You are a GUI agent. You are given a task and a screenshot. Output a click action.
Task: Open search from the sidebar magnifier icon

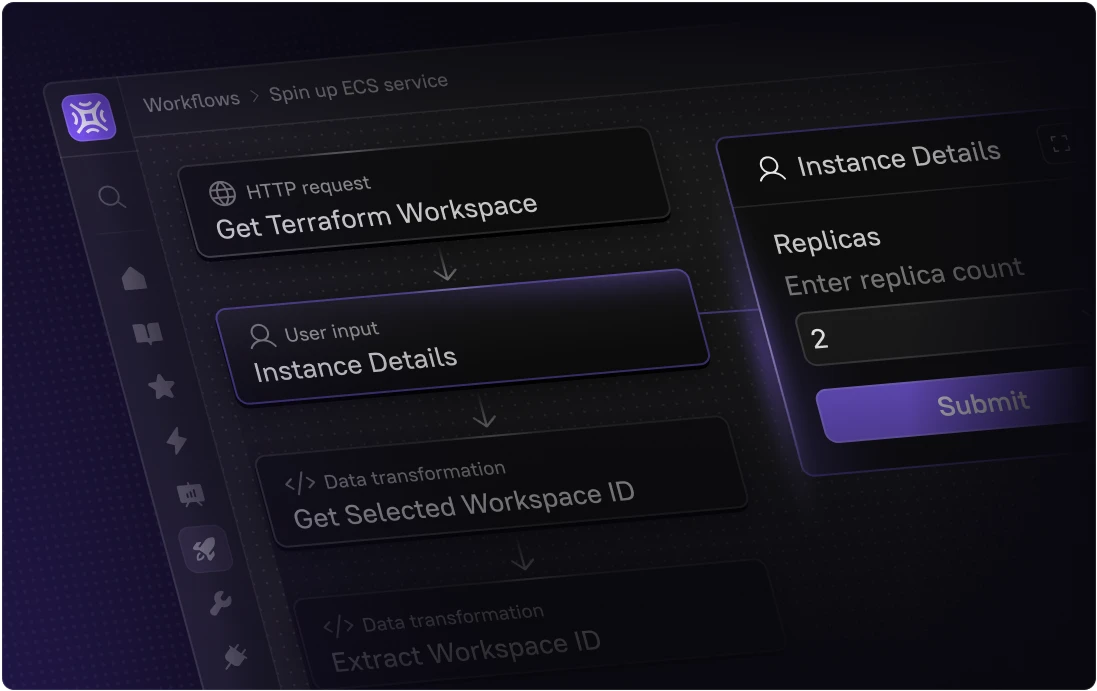pos(112,197)
